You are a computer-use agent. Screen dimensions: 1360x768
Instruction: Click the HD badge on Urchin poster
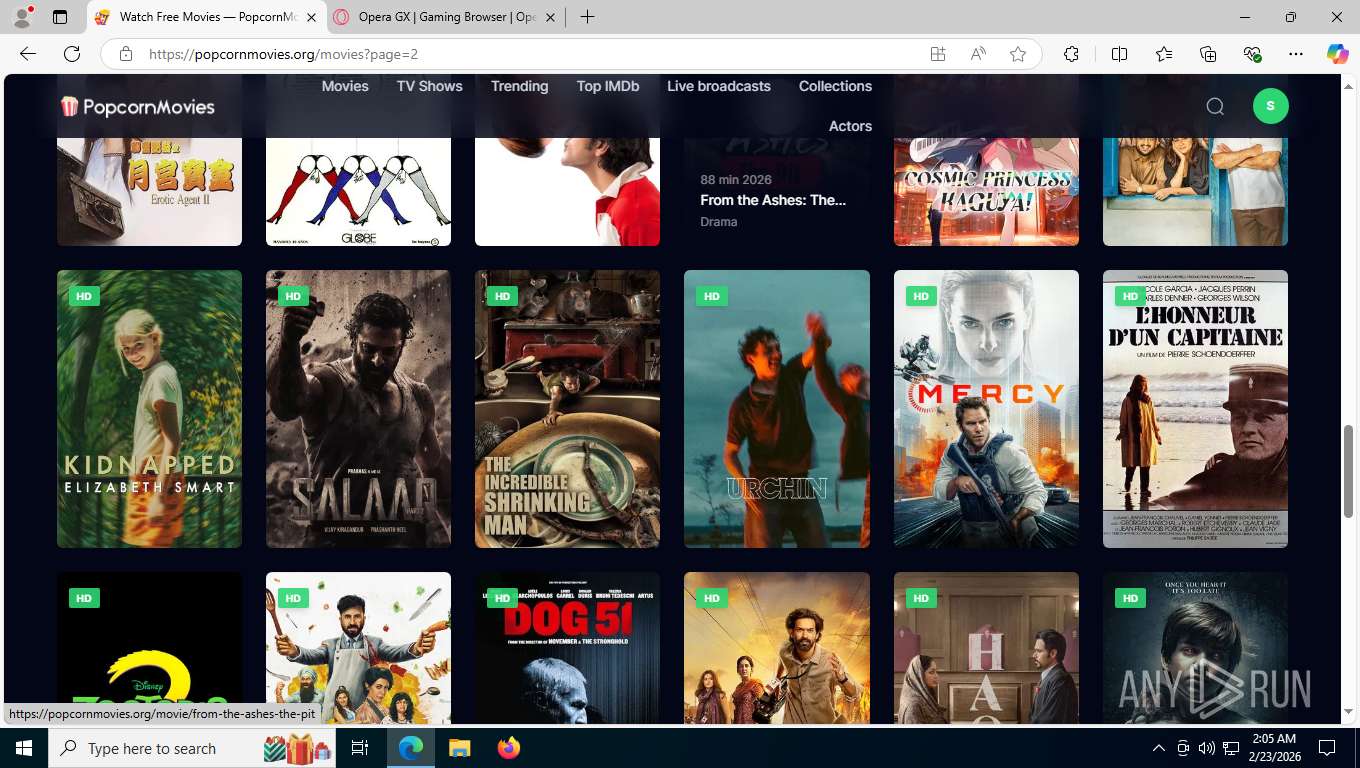point(712,296)
